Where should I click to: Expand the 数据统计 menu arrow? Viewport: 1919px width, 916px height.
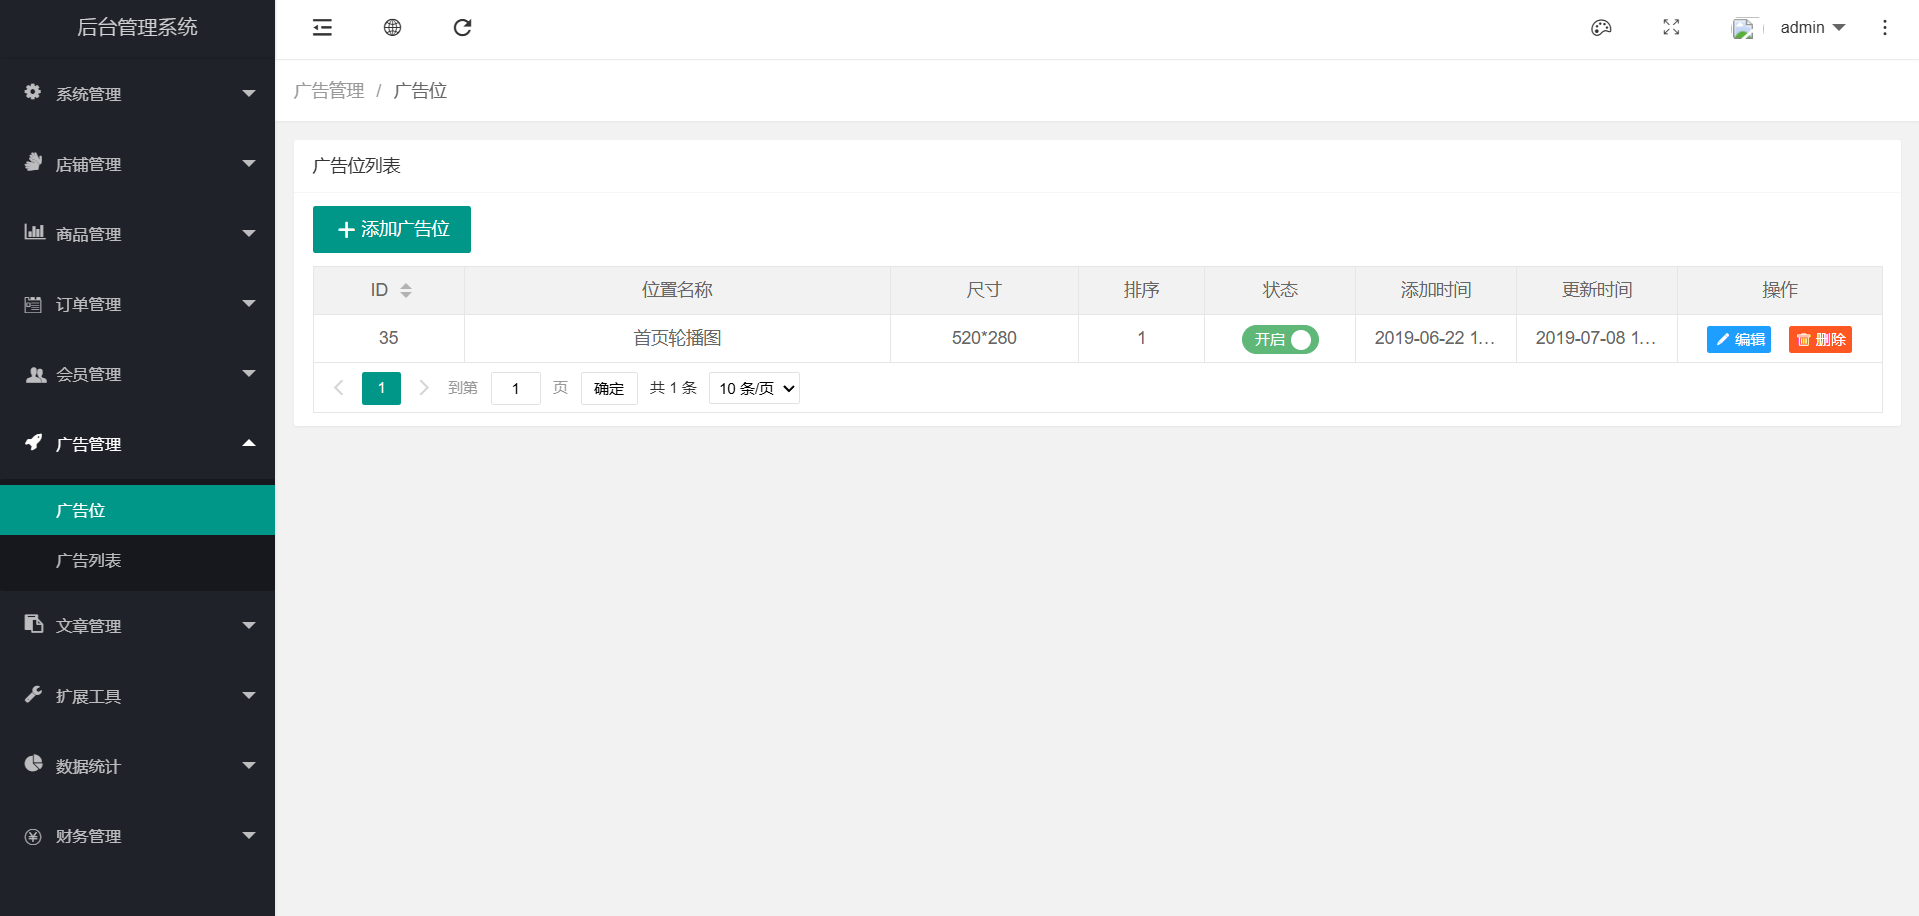click(249, 765)
